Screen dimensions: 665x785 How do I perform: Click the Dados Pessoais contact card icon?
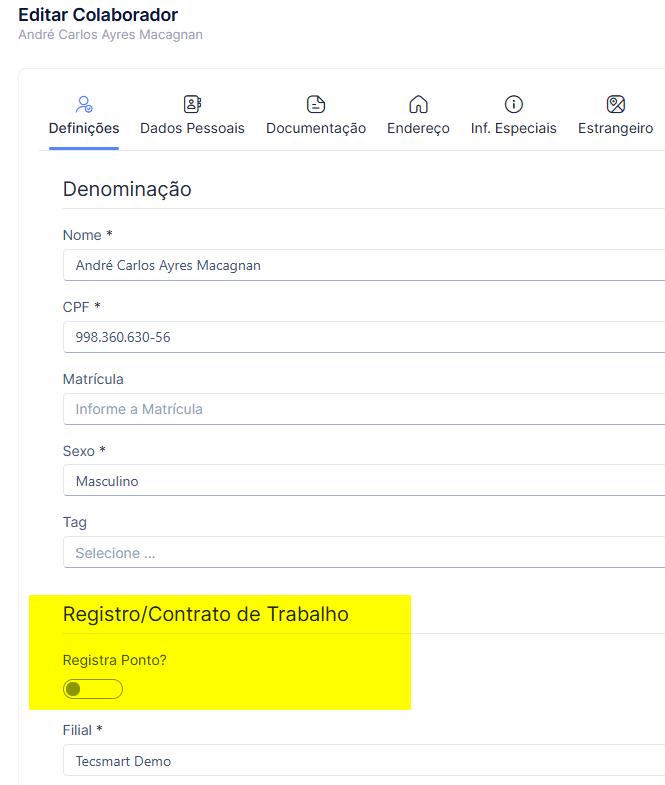point(192,104)
